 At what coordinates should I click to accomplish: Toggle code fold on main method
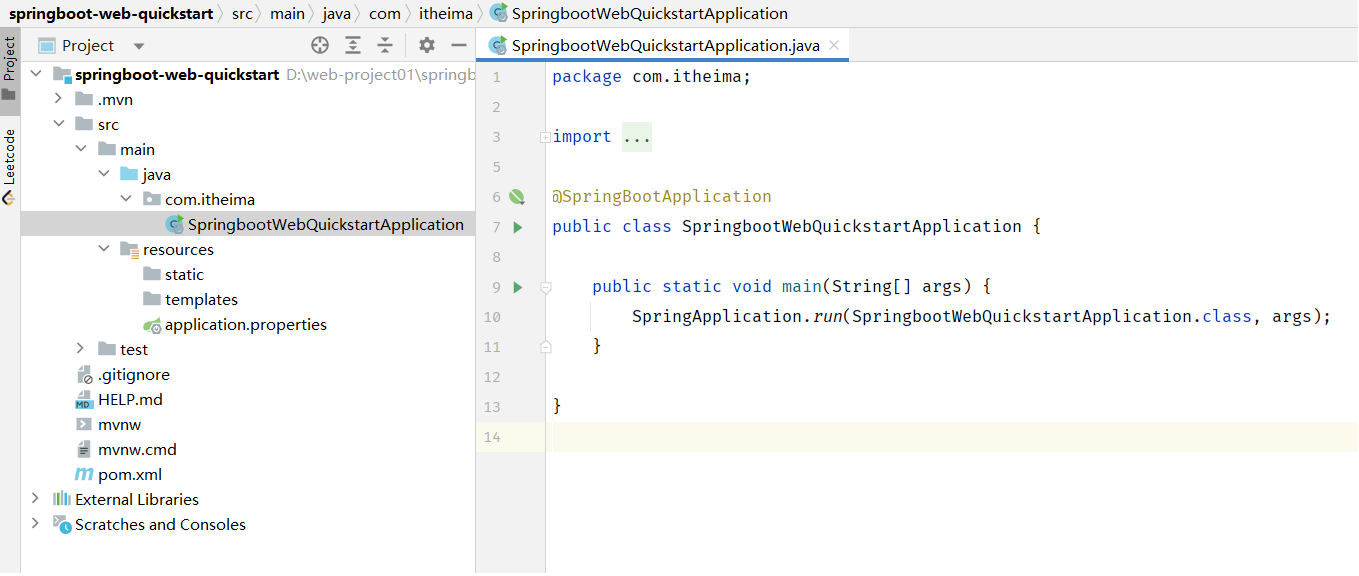tap(546, 287)
